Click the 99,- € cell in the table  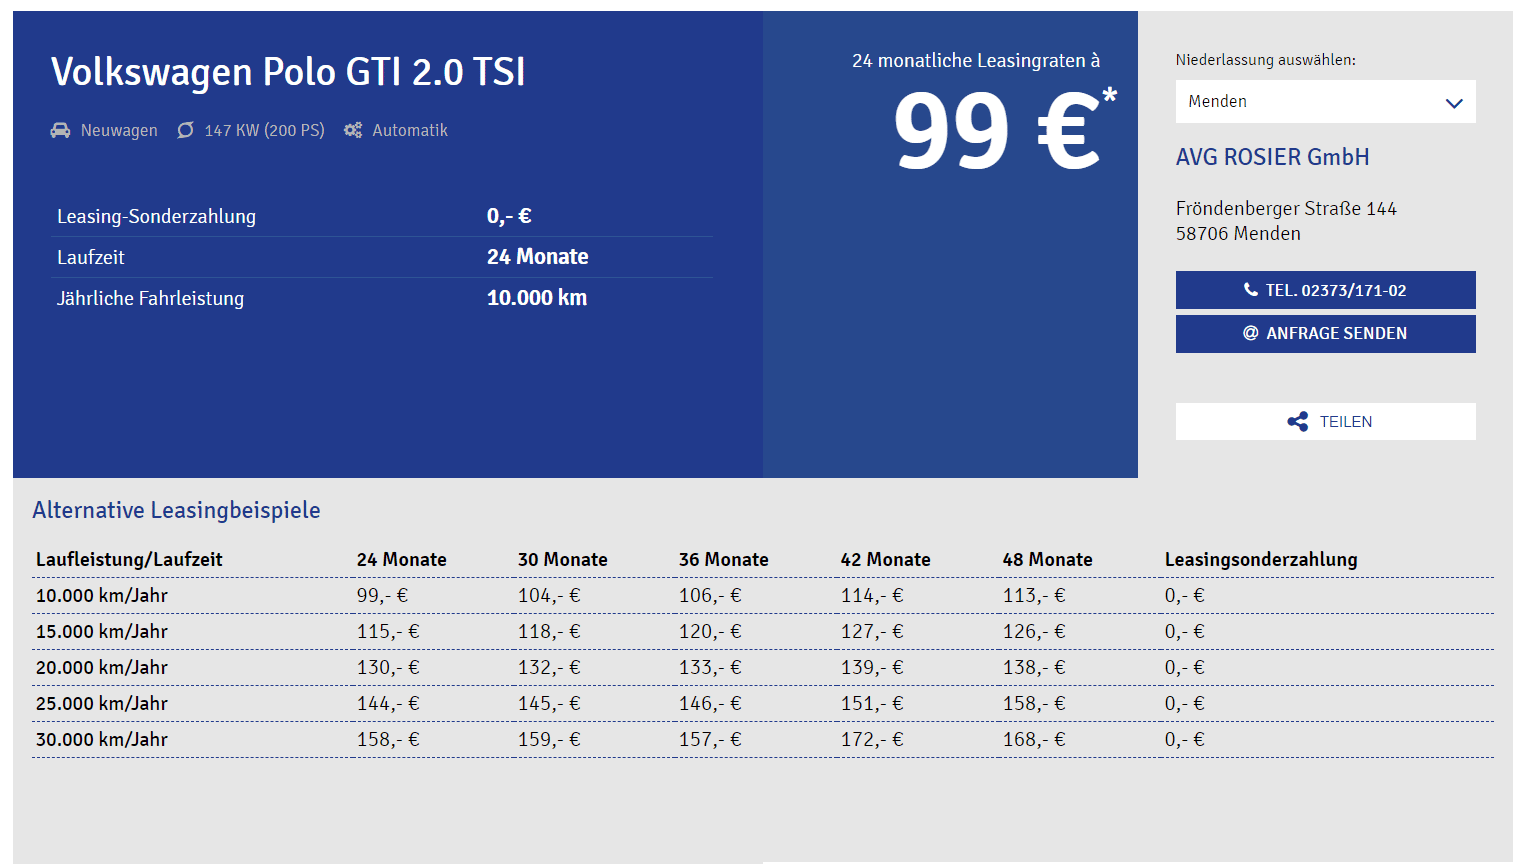(x=382, y=596)
